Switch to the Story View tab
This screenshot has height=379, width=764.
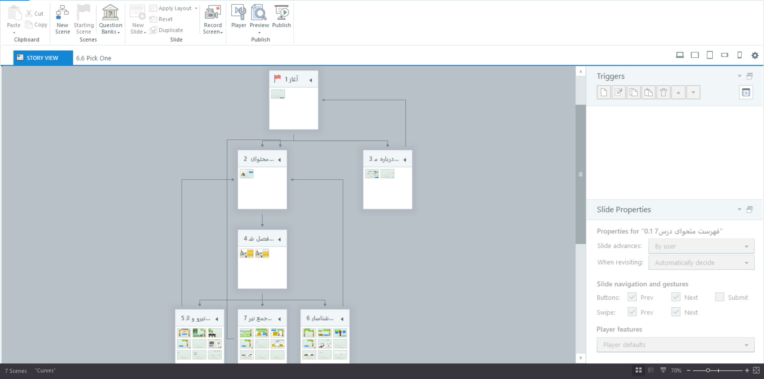pyautogui.click(x=43, y=57)
